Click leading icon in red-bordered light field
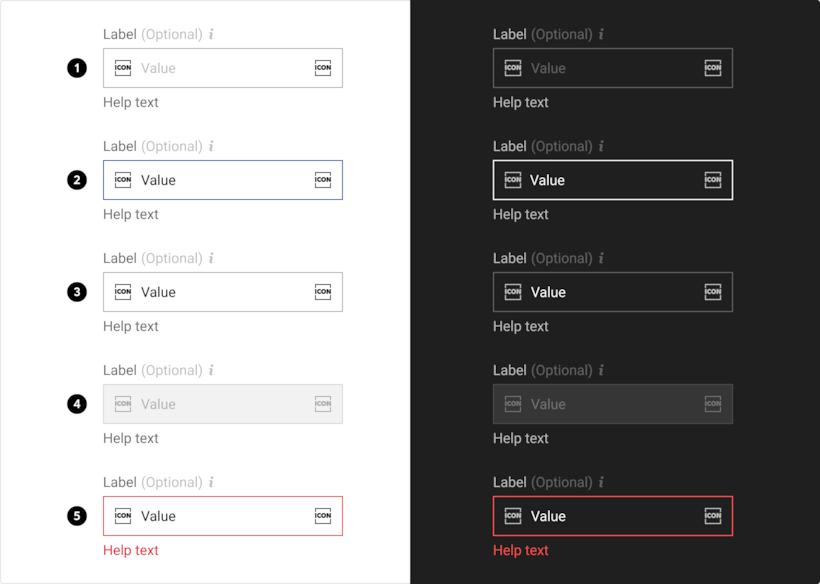 (x=123, y=516)
